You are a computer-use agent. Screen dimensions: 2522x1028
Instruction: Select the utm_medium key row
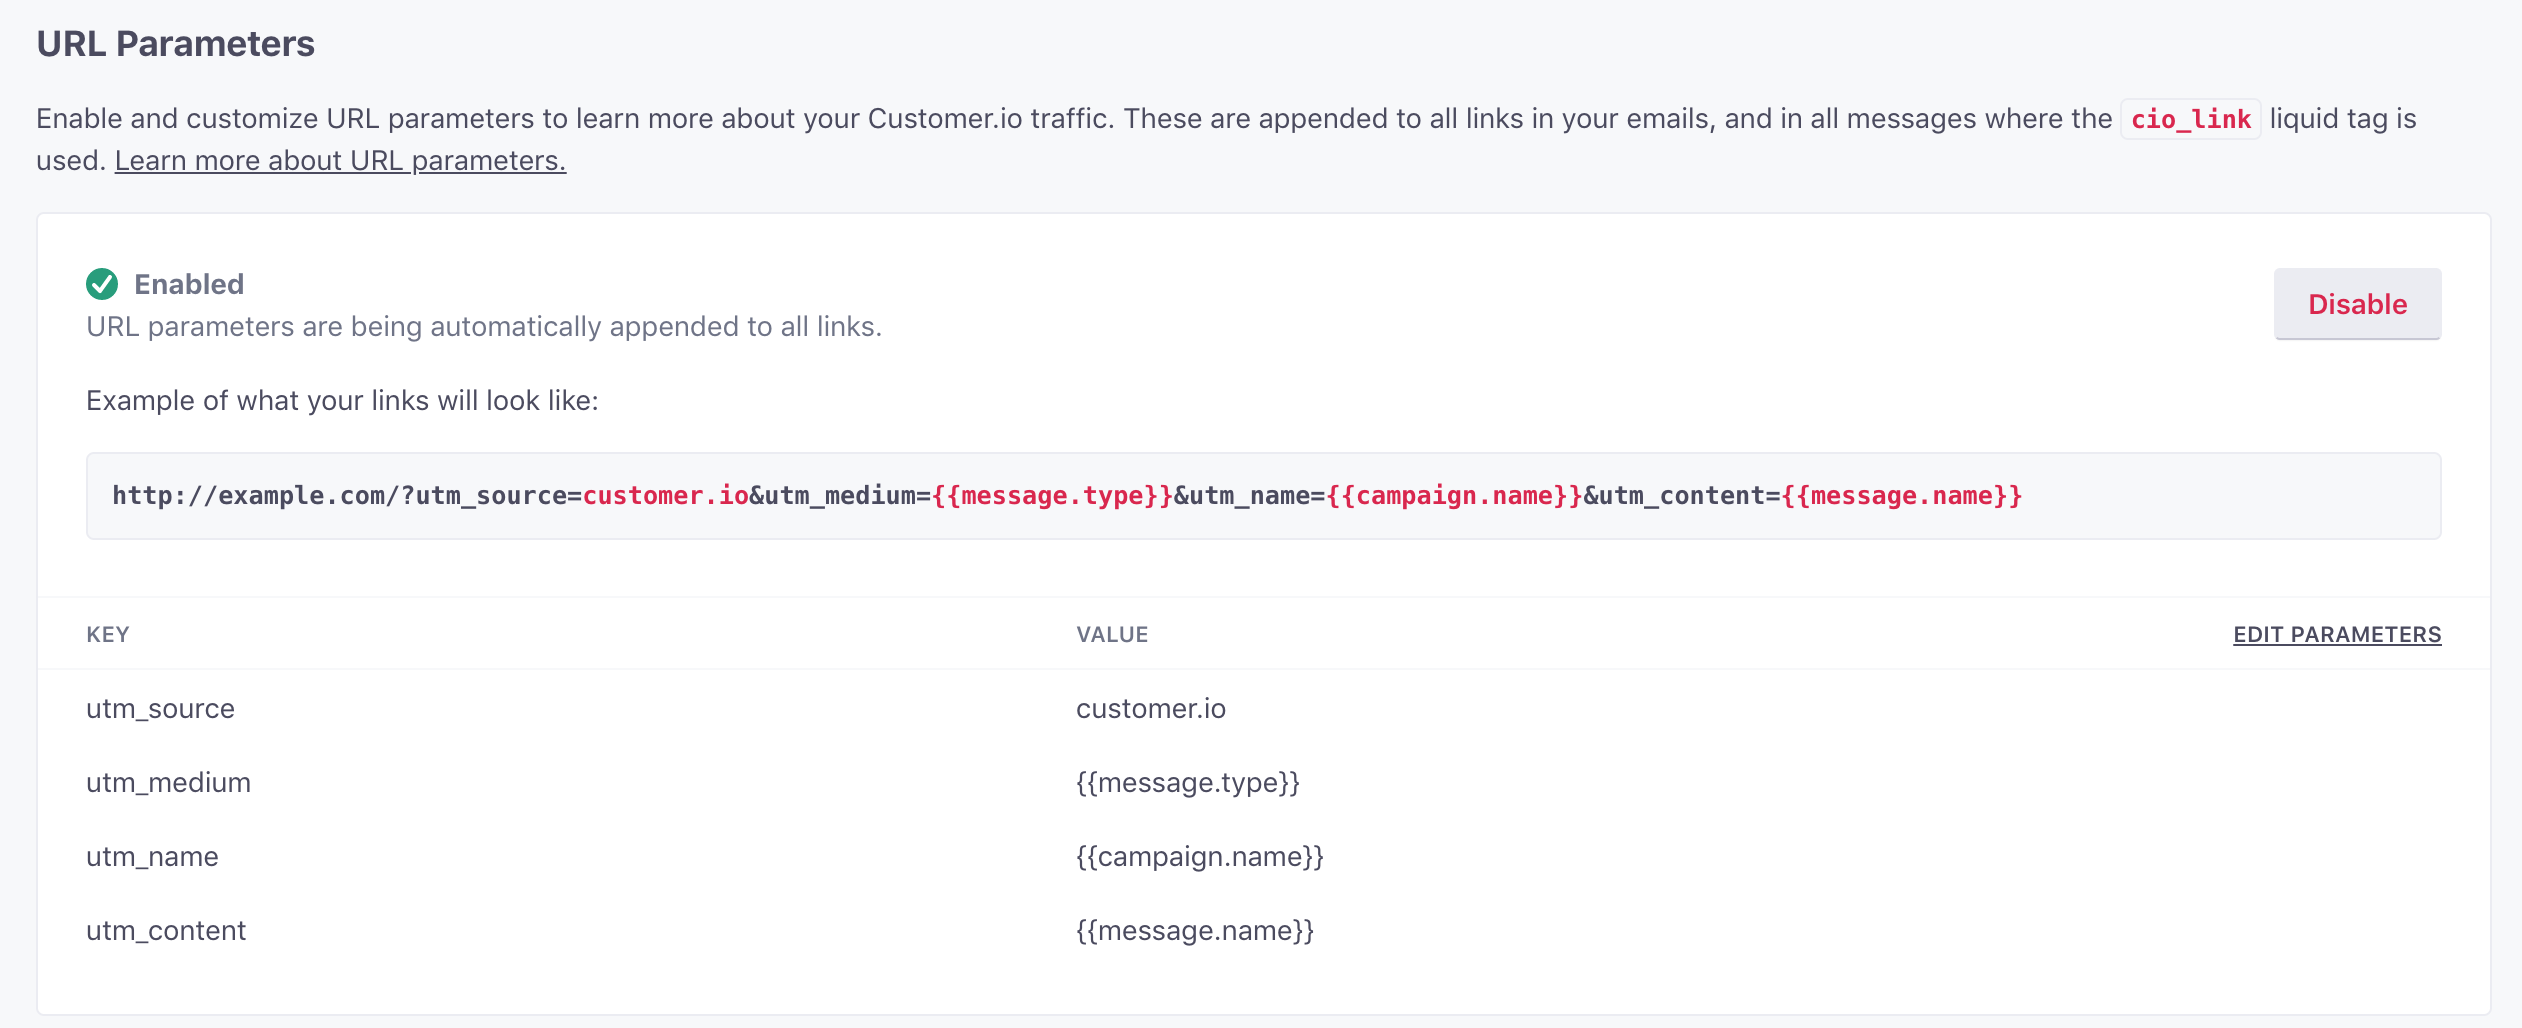point(168,783)
